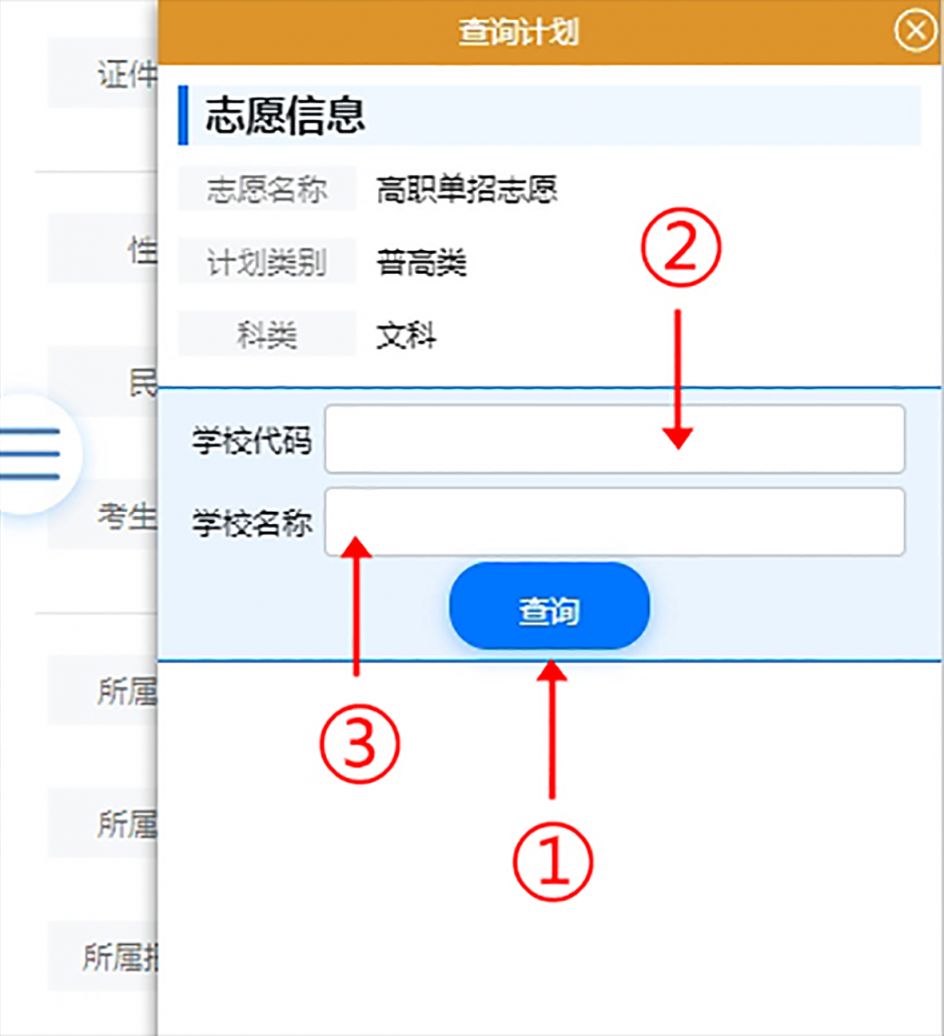
Task: Click the 志愿名称 label
Action: tap(267, 189)
